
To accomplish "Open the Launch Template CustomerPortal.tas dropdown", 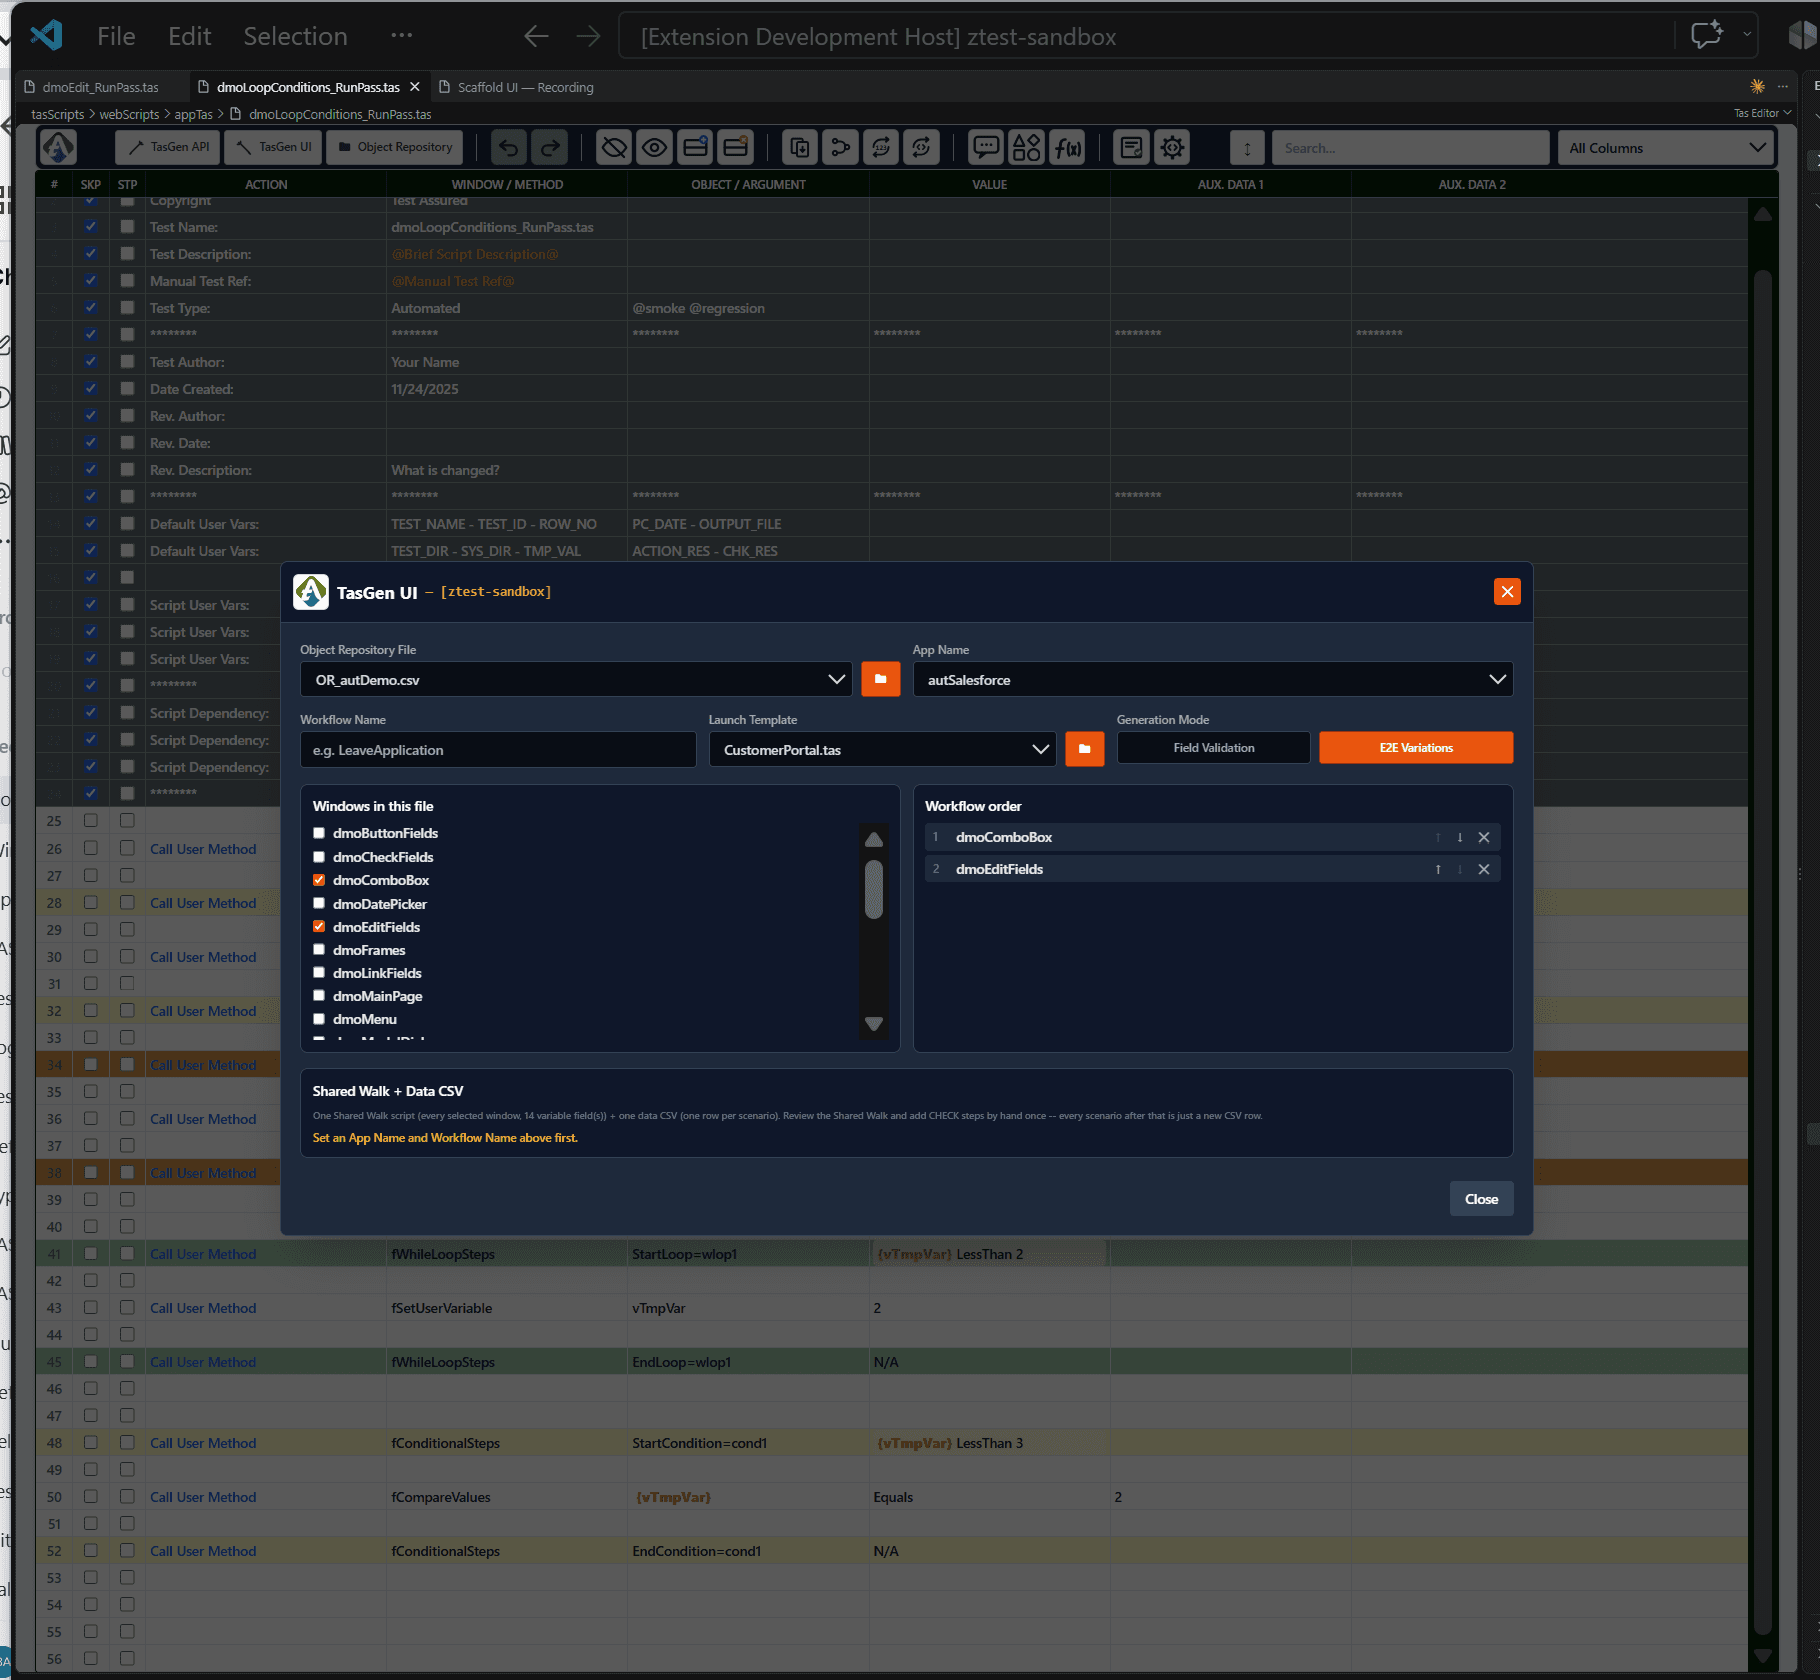I will [882, 749].
